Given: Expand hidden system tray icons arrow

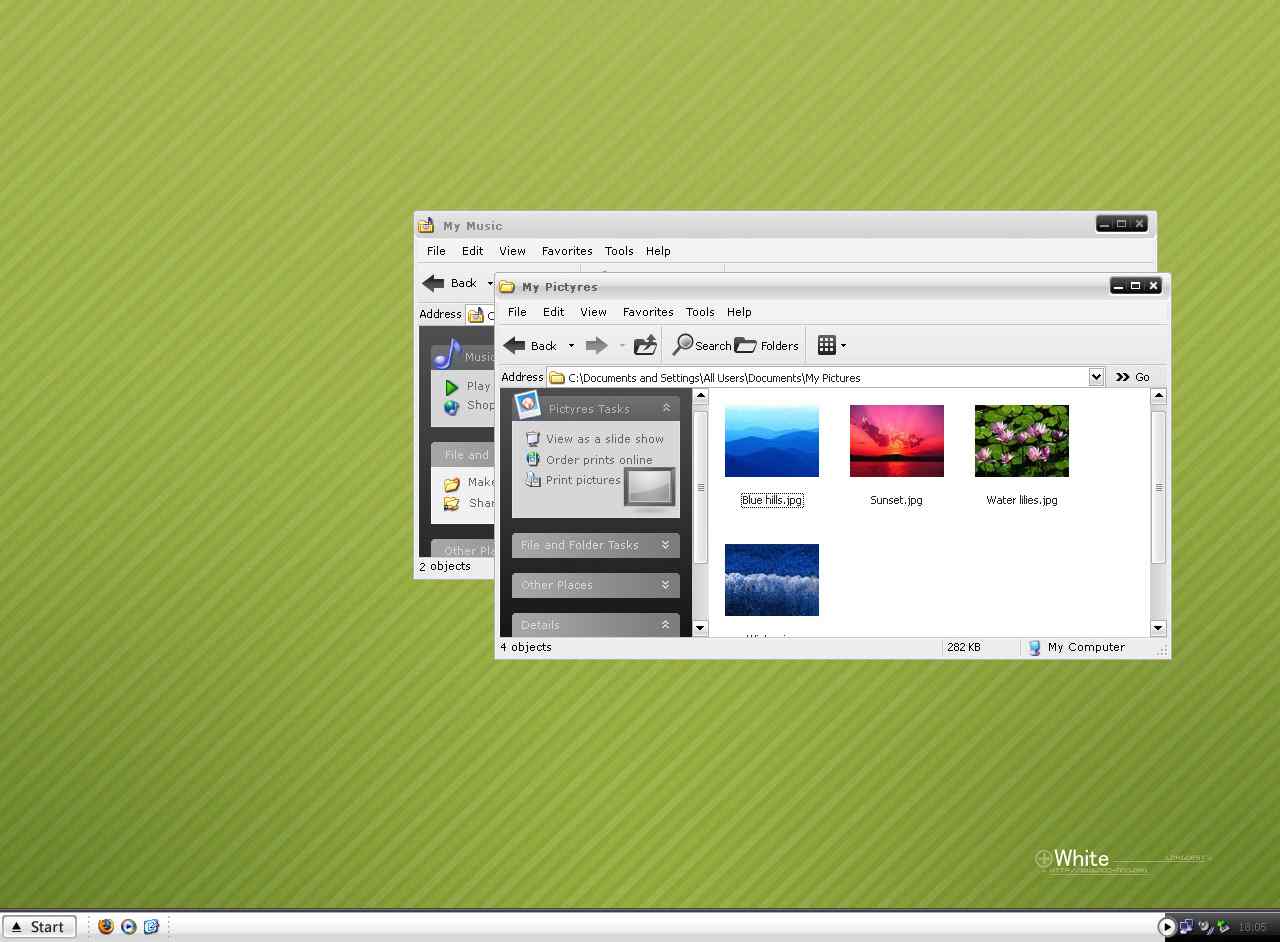Looking at the screenshot, I should pyautogui.click(x=1166, y=927).
